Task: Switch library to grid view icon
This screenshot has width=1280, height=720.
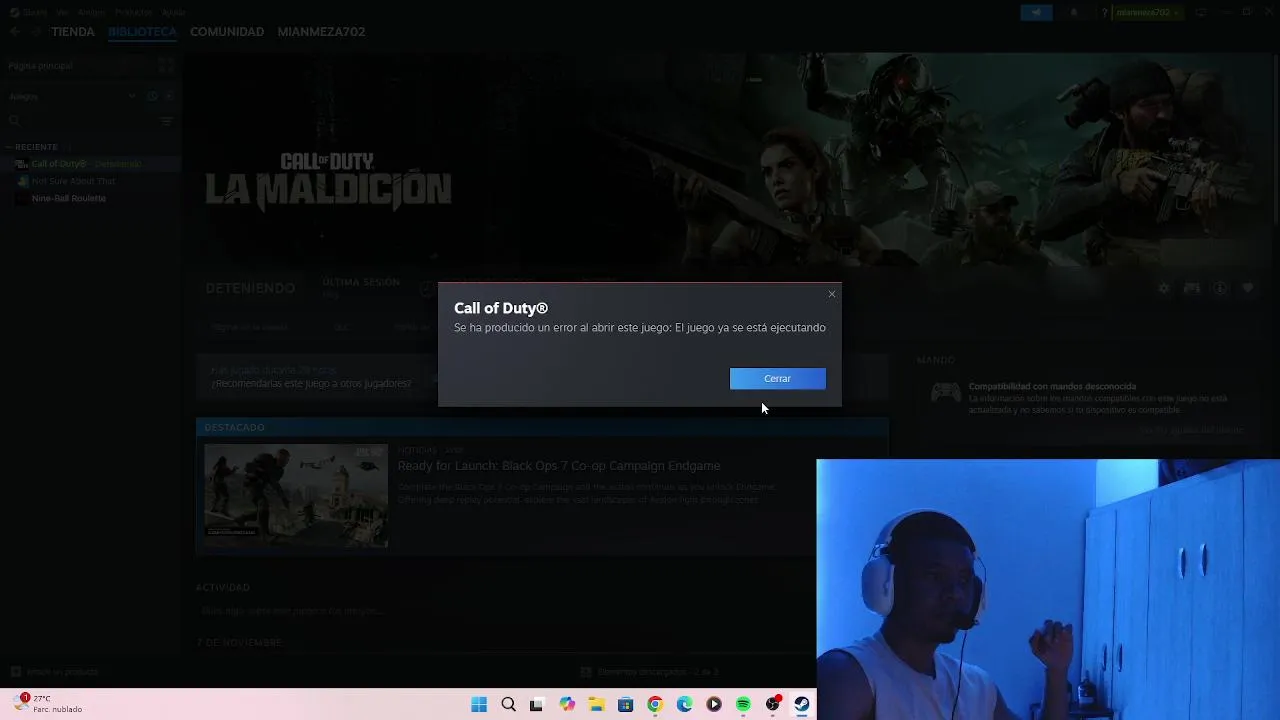Action: click(166, 66)
